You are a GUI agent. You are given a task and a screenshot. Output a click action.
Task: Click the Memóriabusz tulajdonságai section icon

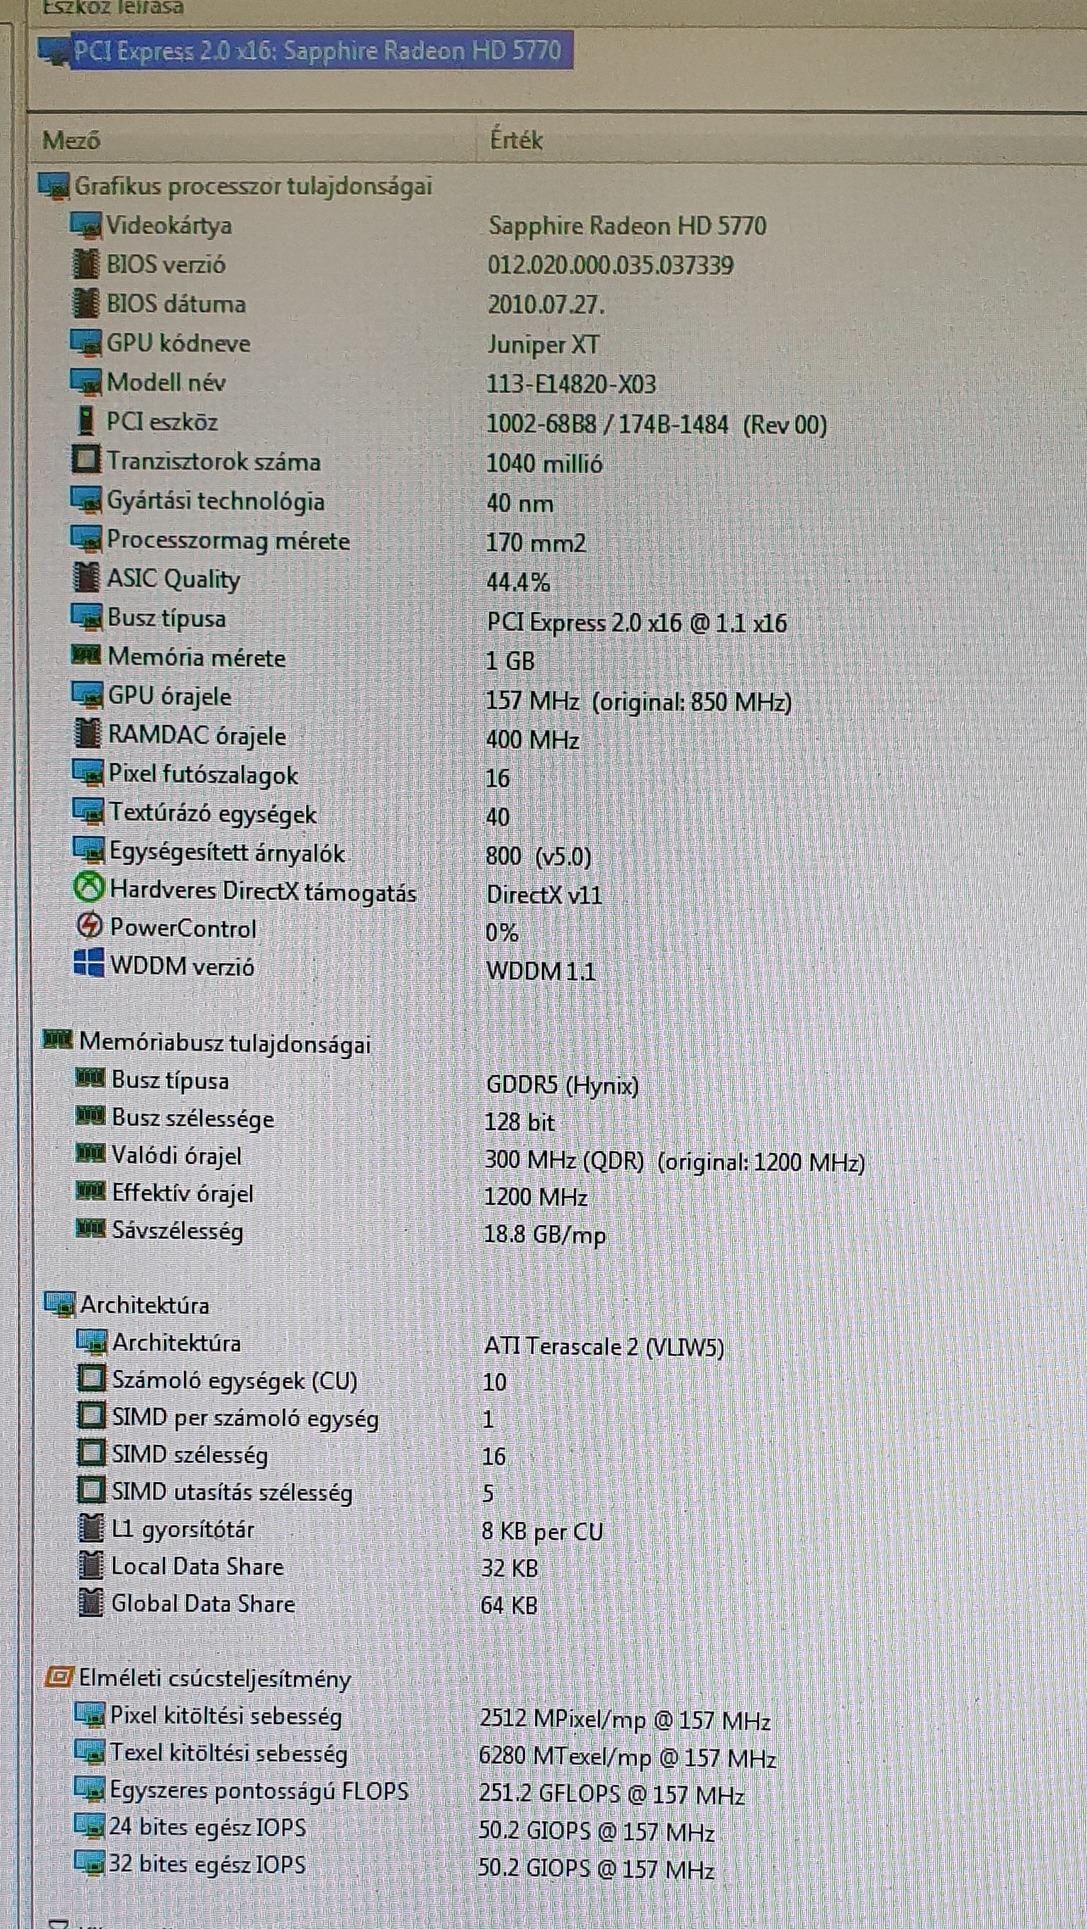[x=57, y=1041]
